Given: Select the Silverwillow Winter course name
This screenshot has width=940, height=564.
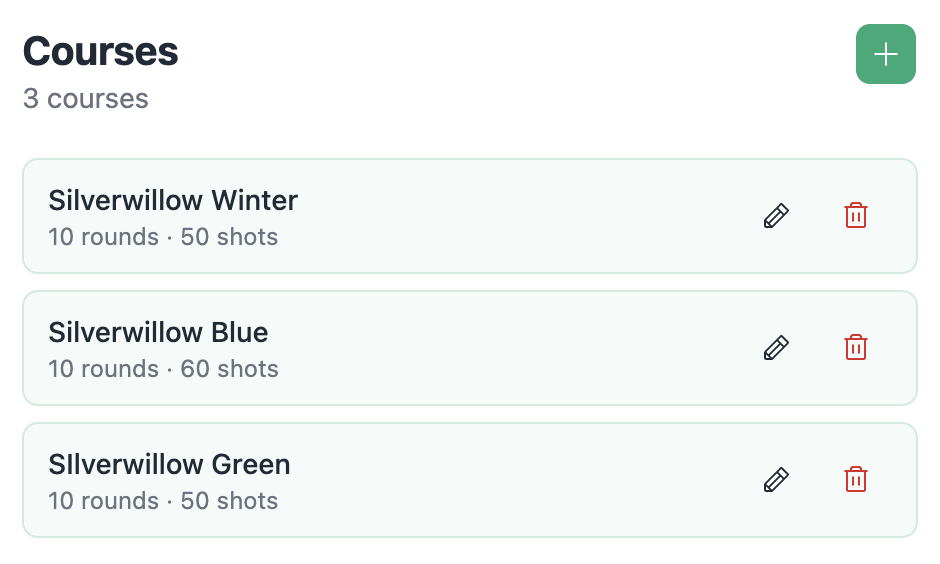Looking at the screenshot, I should (x=173, y=200).
